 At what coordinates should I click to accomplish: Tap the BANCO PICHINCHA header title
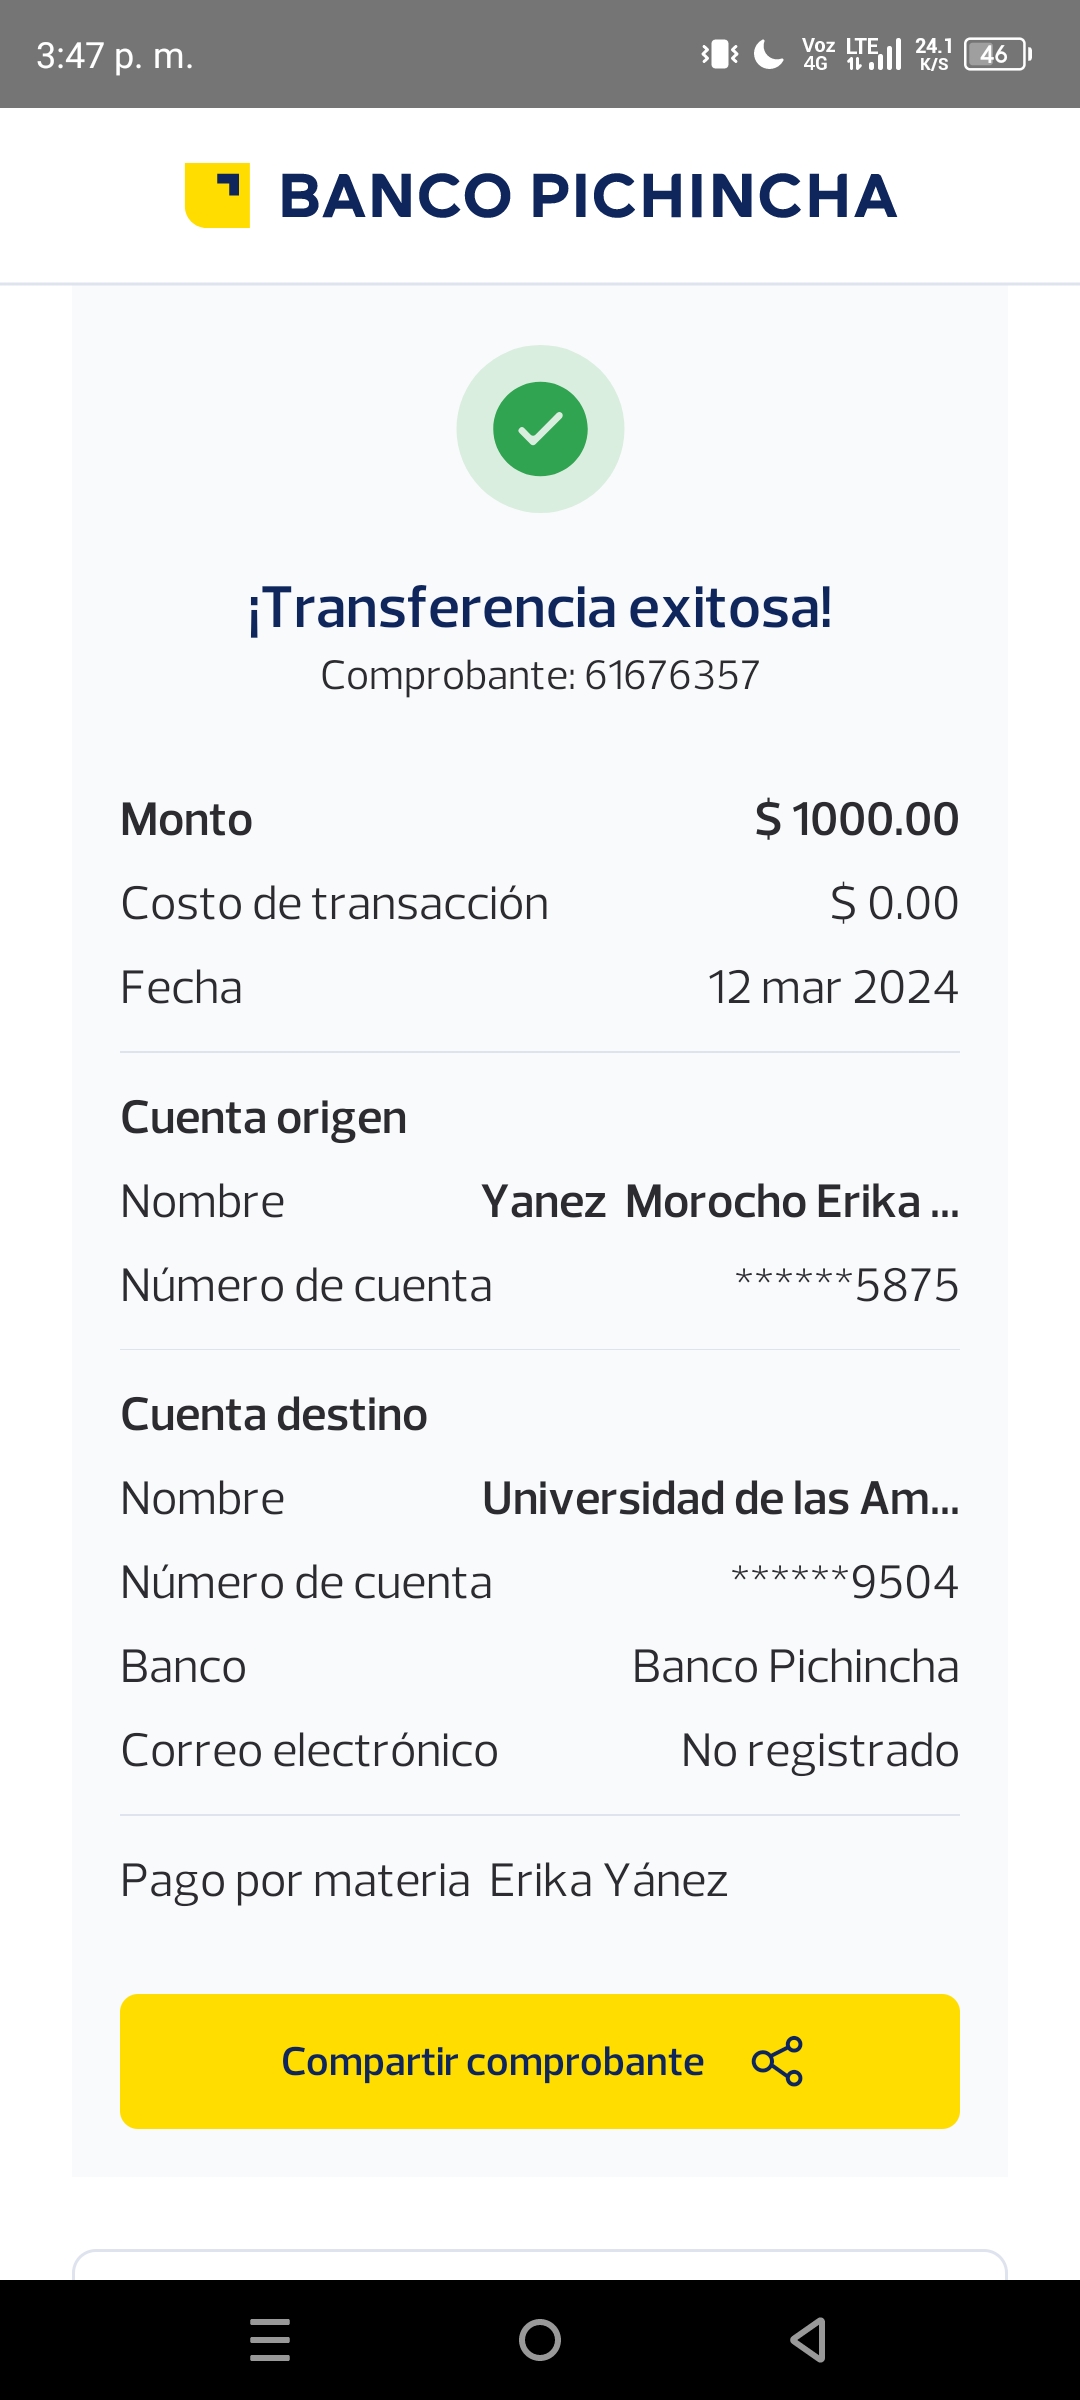click(x=587, y=196)
